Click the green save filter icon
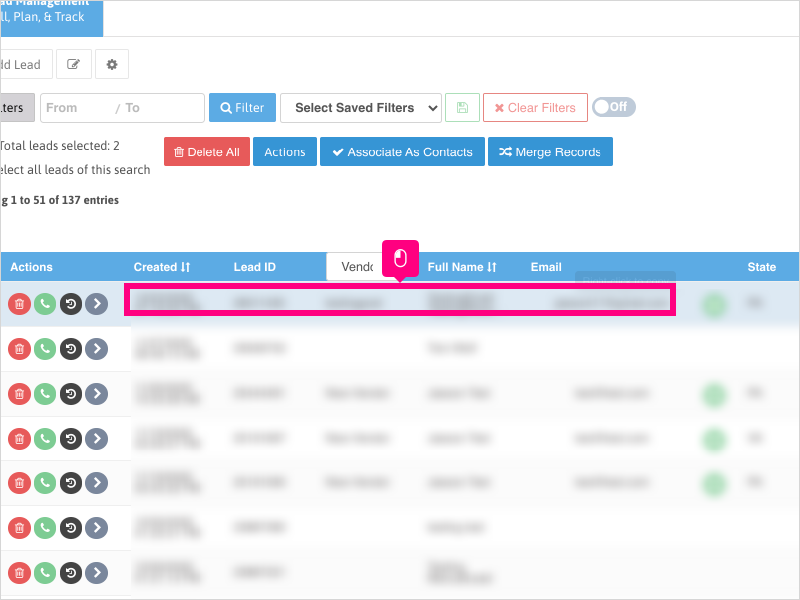The image size is (800, 600). [462, 108]
